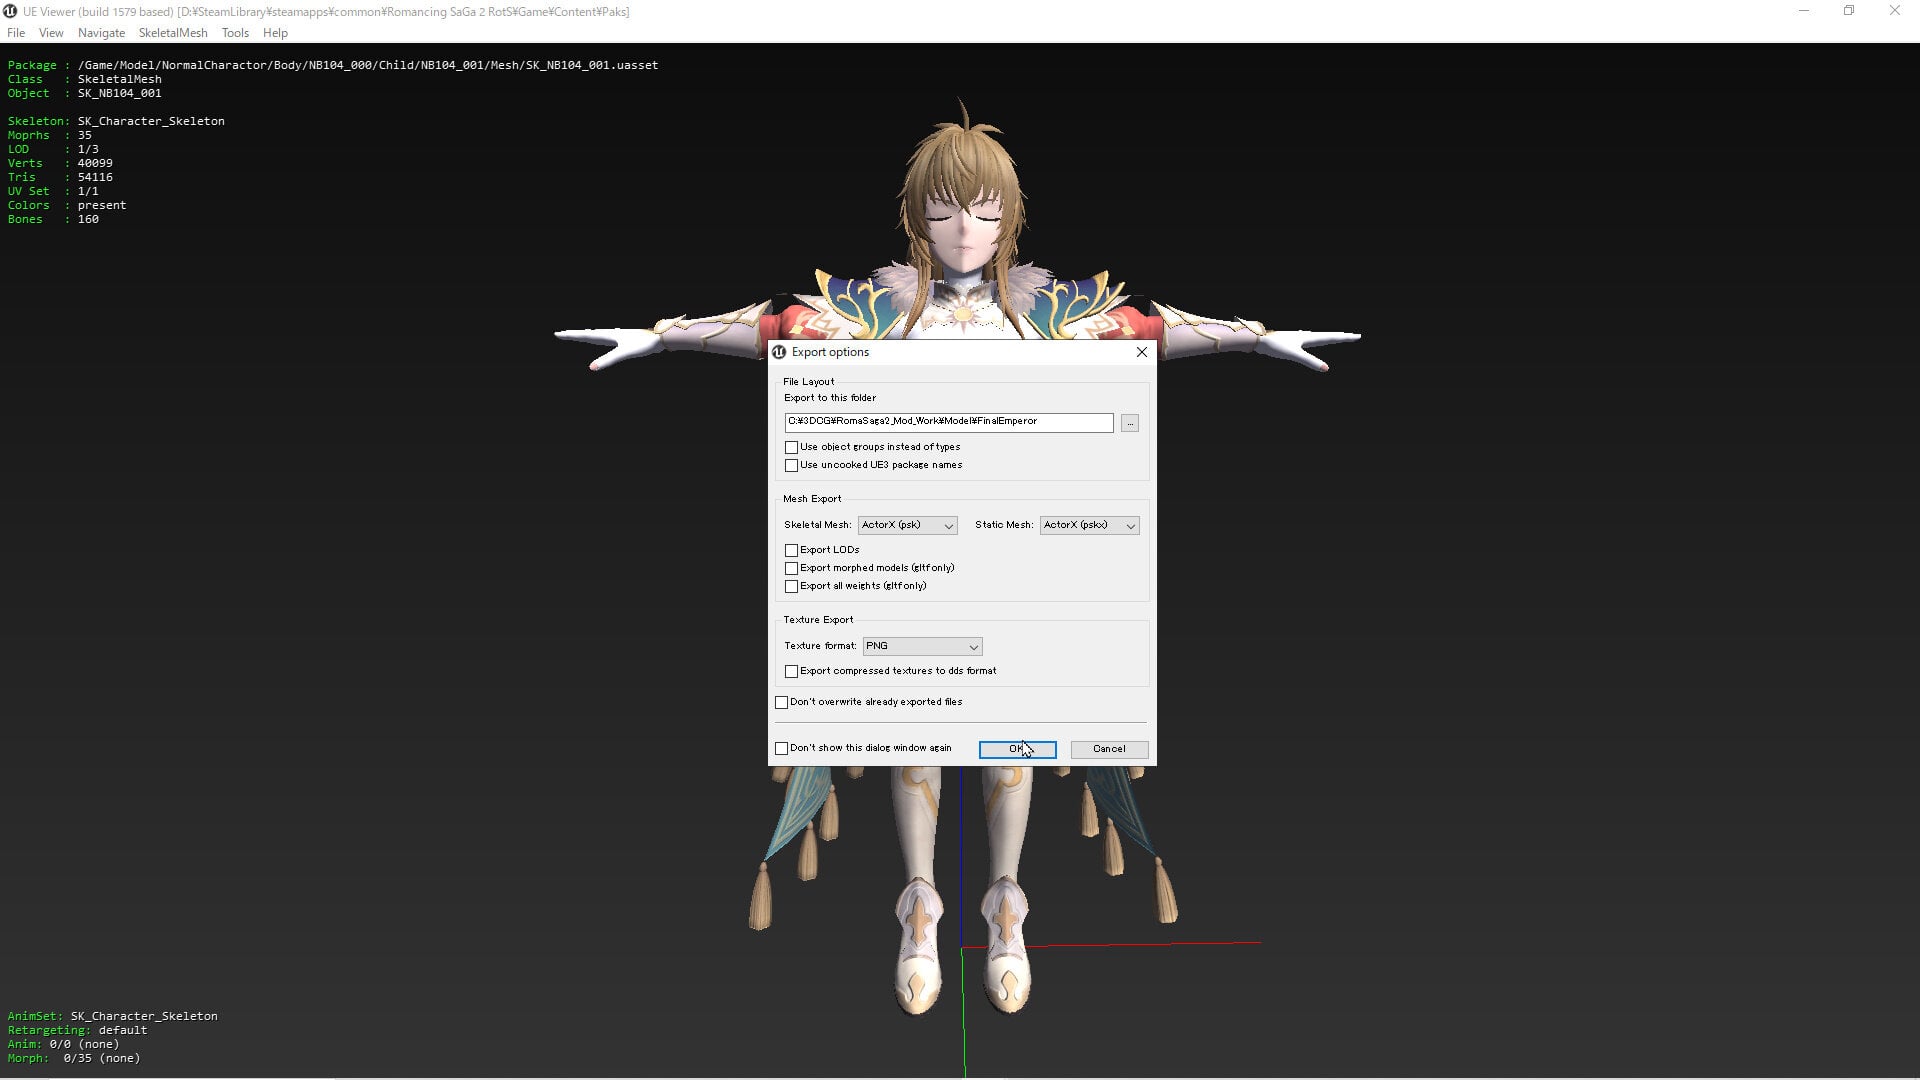Click the AnimSet SK_Character_Skeleton text
This screenshot has height=1080, width=1920.
point(144,1016)
